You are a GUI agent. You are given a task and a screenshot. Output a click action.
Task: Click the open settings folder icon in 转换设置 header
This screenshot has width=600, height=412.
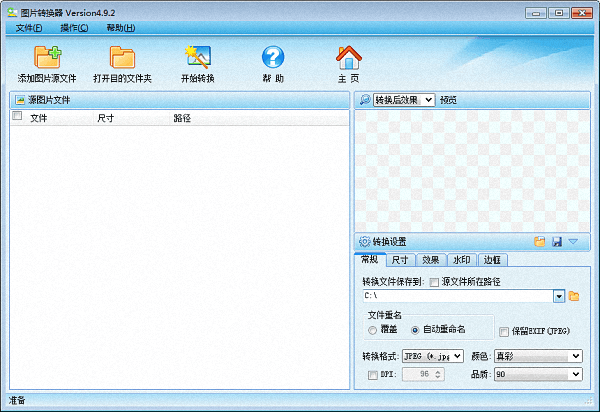tap(540, 241)
